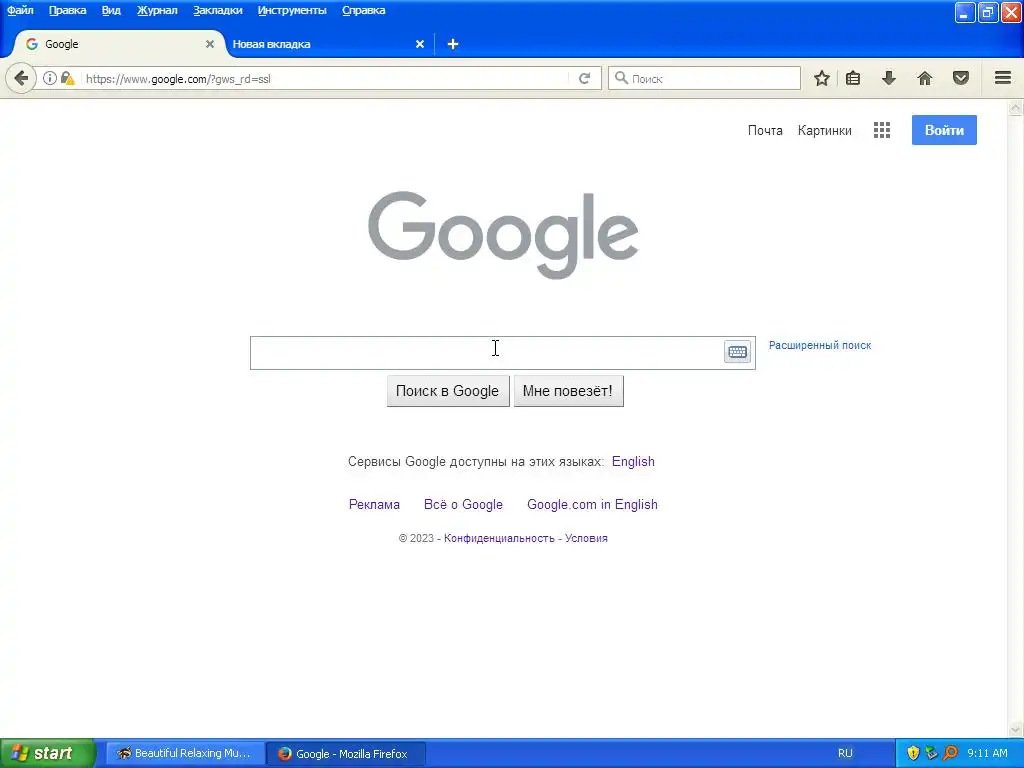Open the Google apps grid
The image size is (1024, 768).
click(x=882, y=130)
